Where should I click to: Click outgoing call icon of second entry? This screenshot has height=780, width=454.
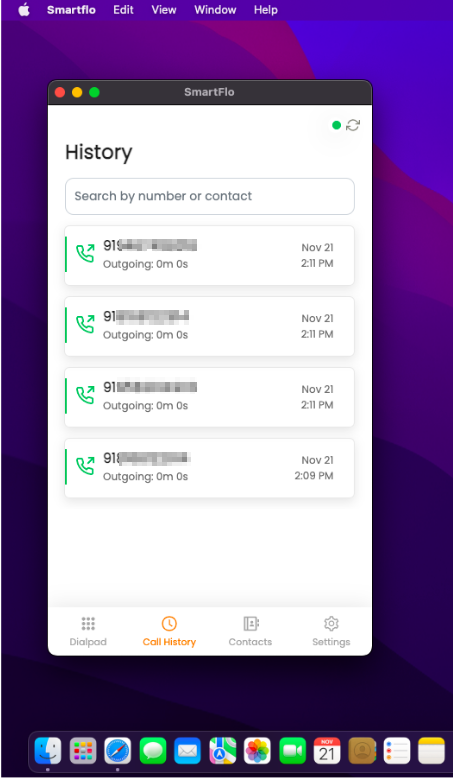tap(85, 324)
